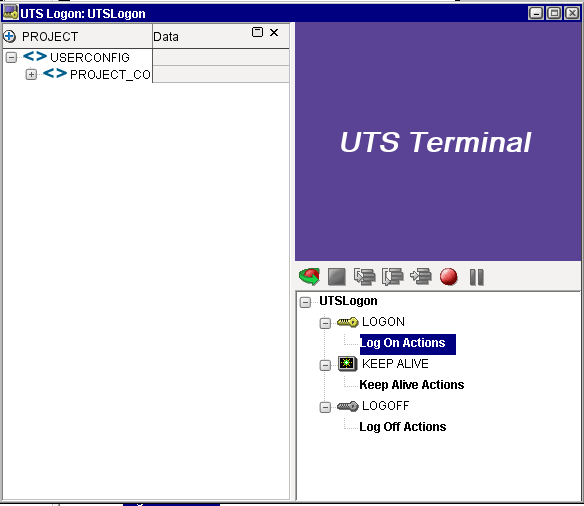Click the insert-arrow list icon in toolbar

tap(421, 277)
